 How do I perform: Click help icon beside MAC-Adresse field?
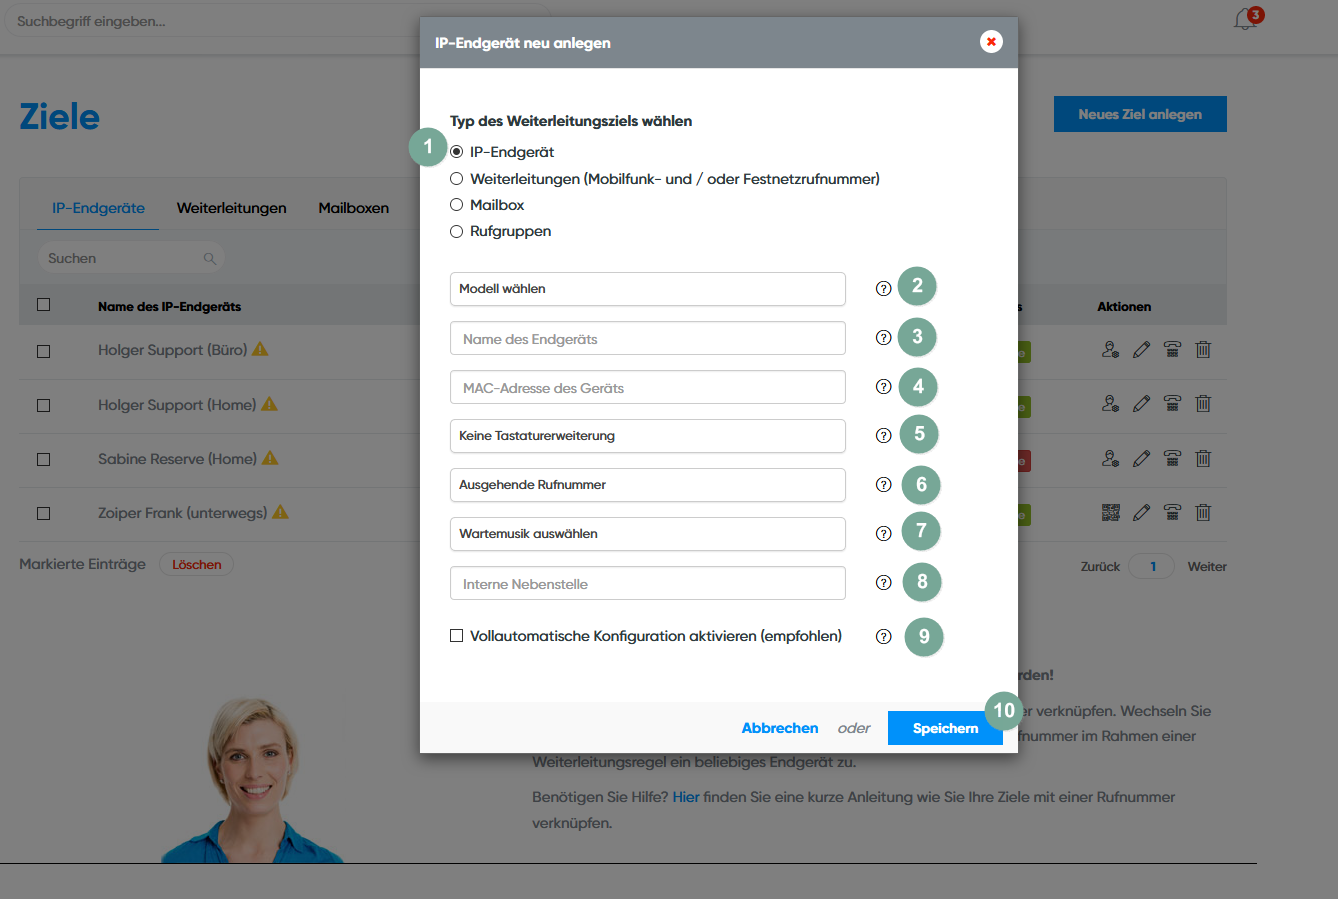point(883,387)
